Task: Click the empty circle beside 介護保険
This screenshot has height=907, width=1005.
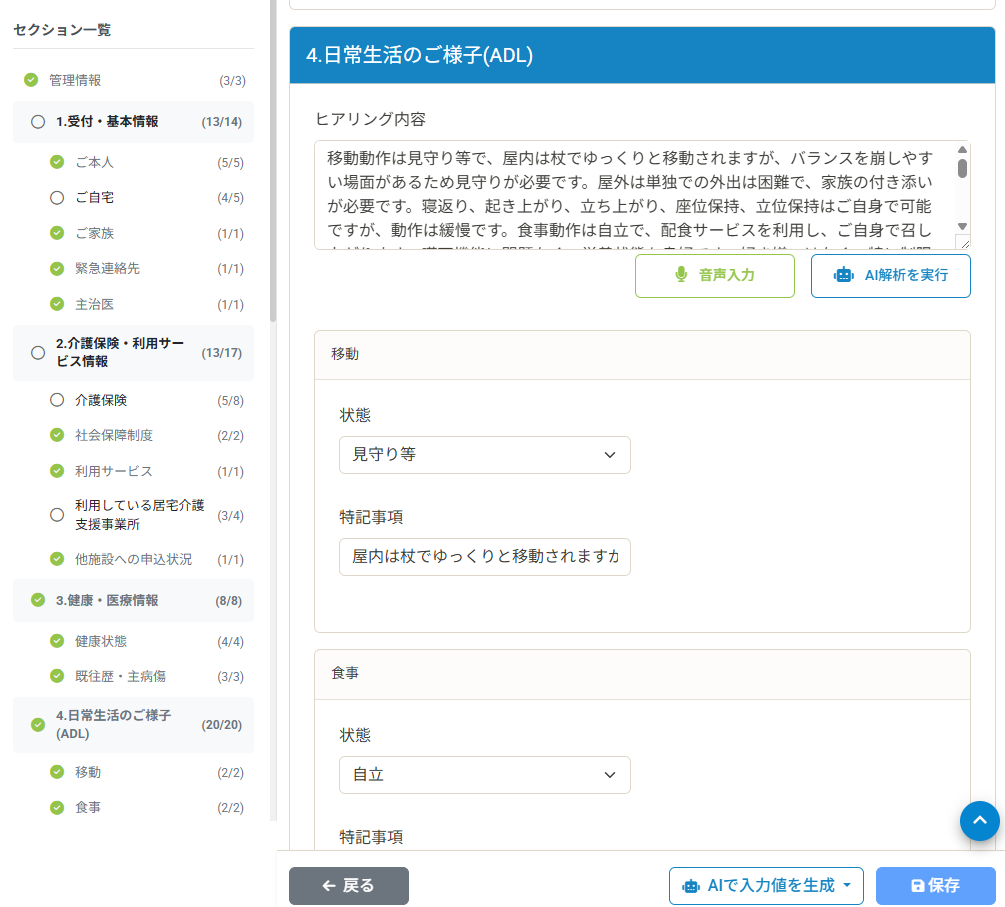Action: point(57,400)
